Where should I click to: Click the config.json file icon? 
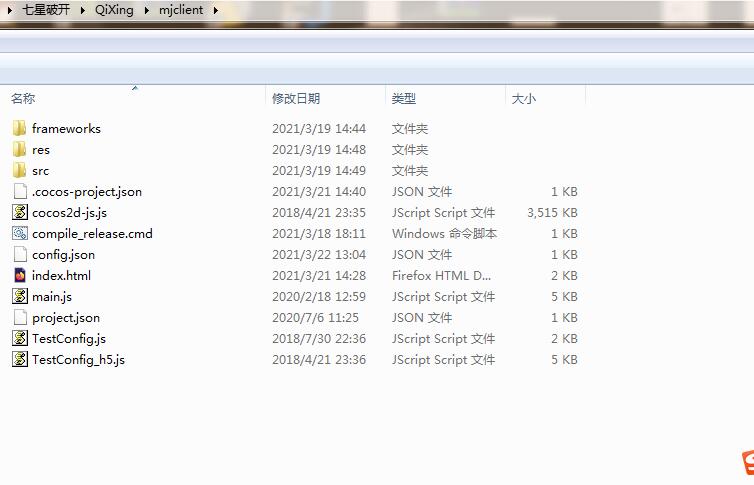20,254
